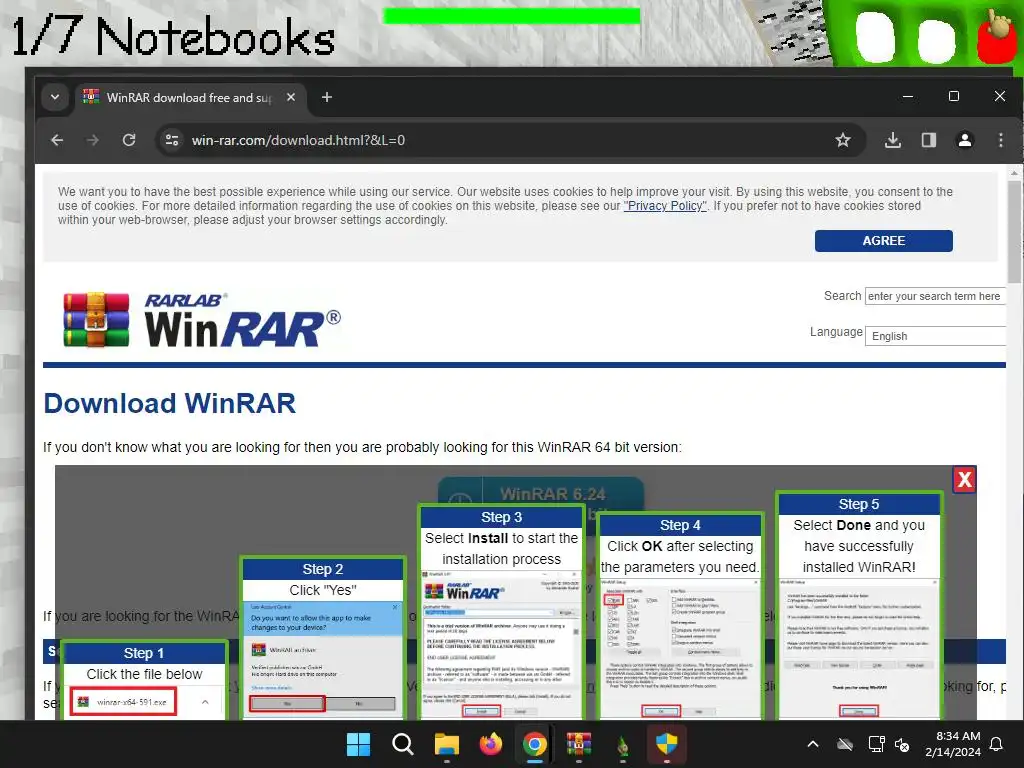The height and width of the screenshot is (768, 1024).
Task: Close the WinRAR download tab
Action: pyautogui.click(x=291, y=97)
